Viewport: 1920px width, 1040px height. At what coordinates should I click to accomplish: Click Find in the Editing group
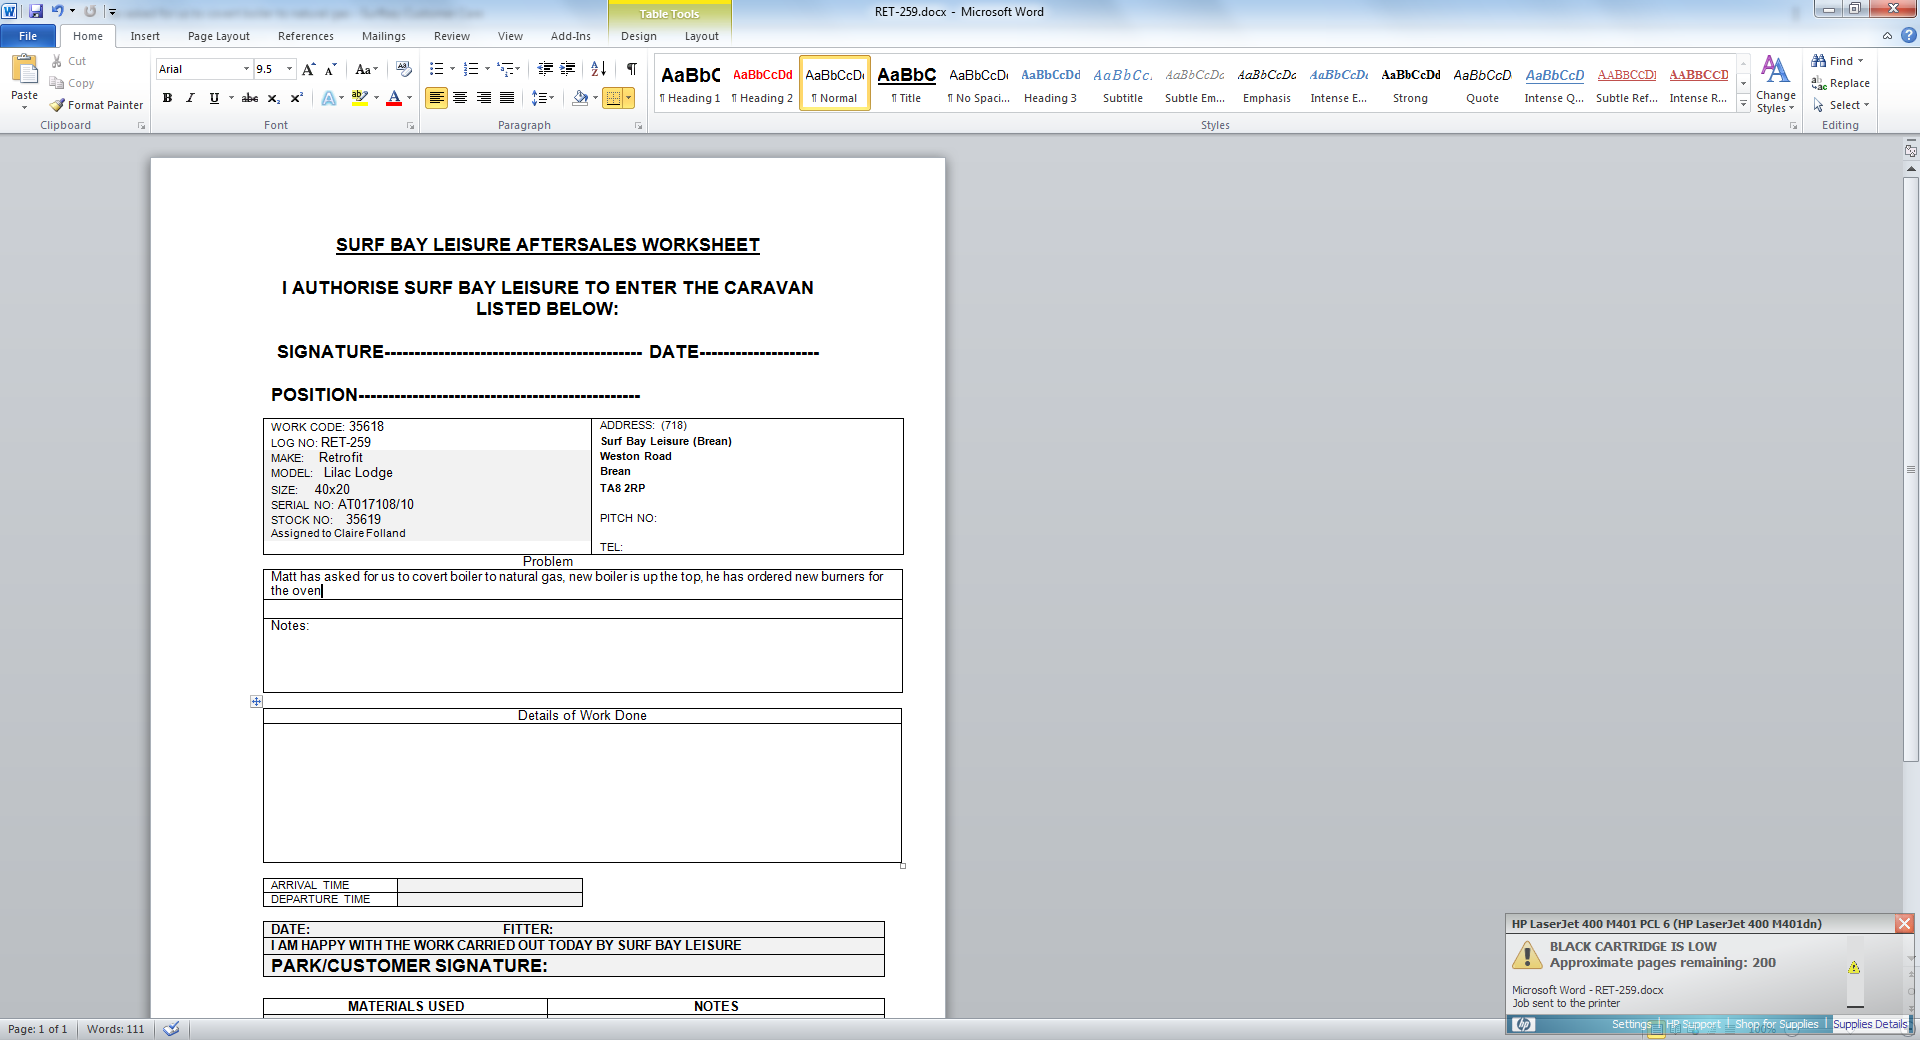pos(1838,61)
